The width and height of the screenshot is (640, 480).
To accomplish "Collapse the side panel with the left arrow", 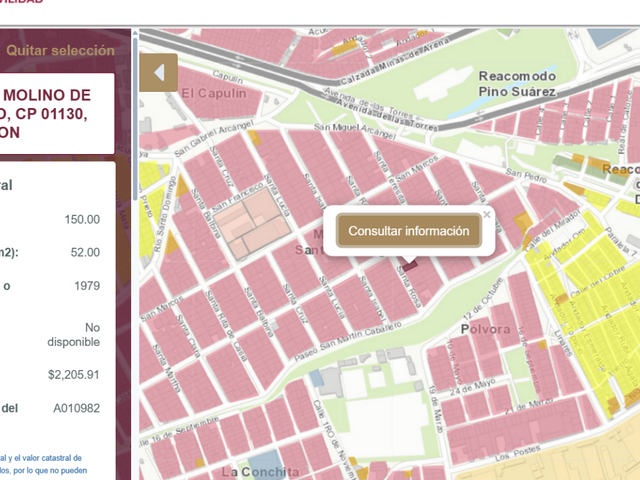I will tap(158, 73).
